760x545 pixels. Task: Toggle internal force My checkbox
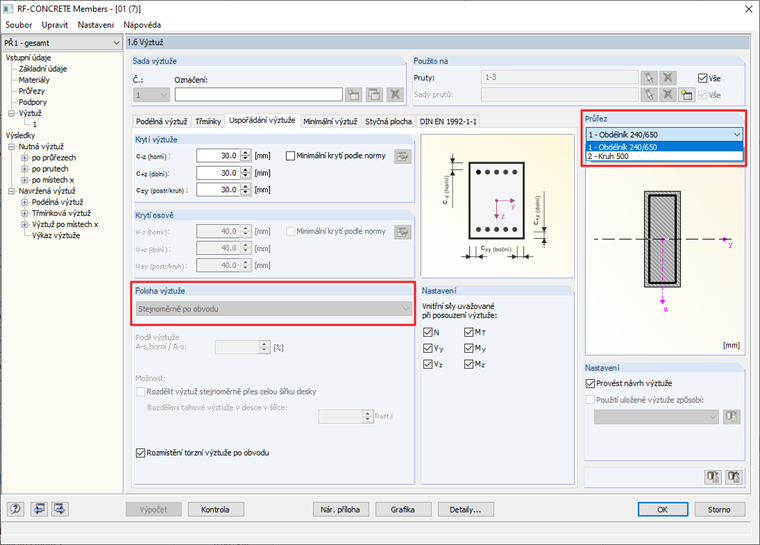coord(469,348)
